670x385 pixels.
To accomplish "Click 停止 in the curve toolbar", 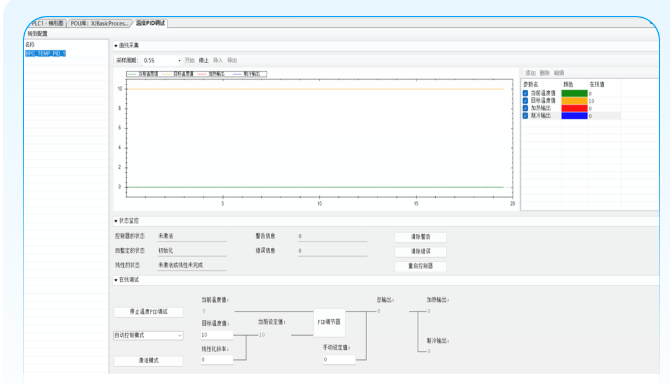I will coord(204,61).
